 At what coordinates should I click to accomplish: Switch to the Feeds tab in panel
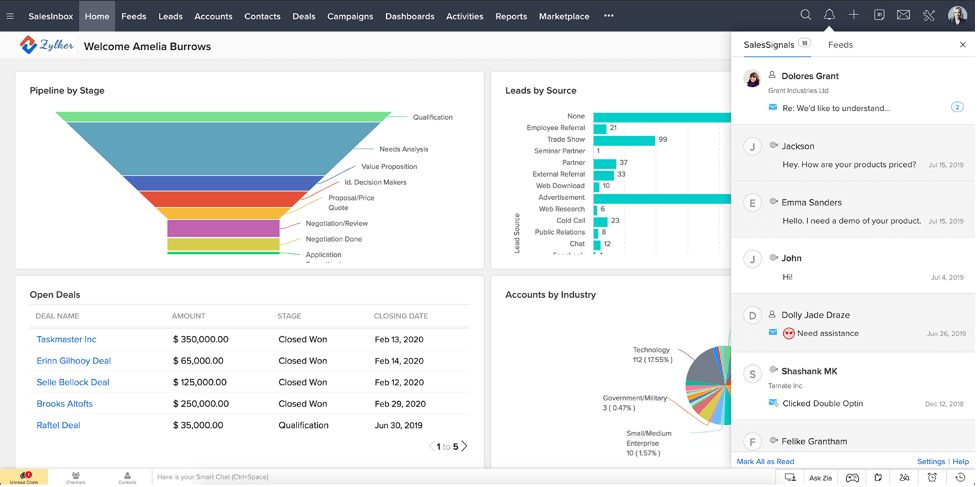(x=840, y=45)
